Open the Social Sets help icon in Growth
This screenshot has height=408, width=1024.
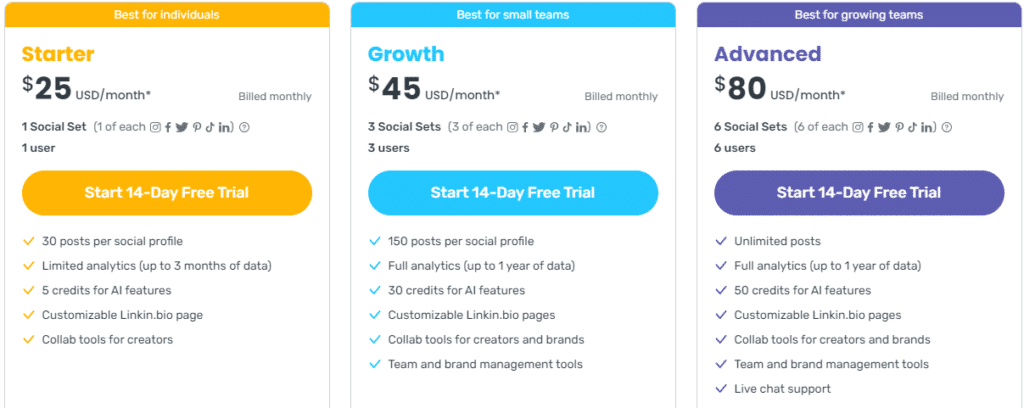pos(602,127)
